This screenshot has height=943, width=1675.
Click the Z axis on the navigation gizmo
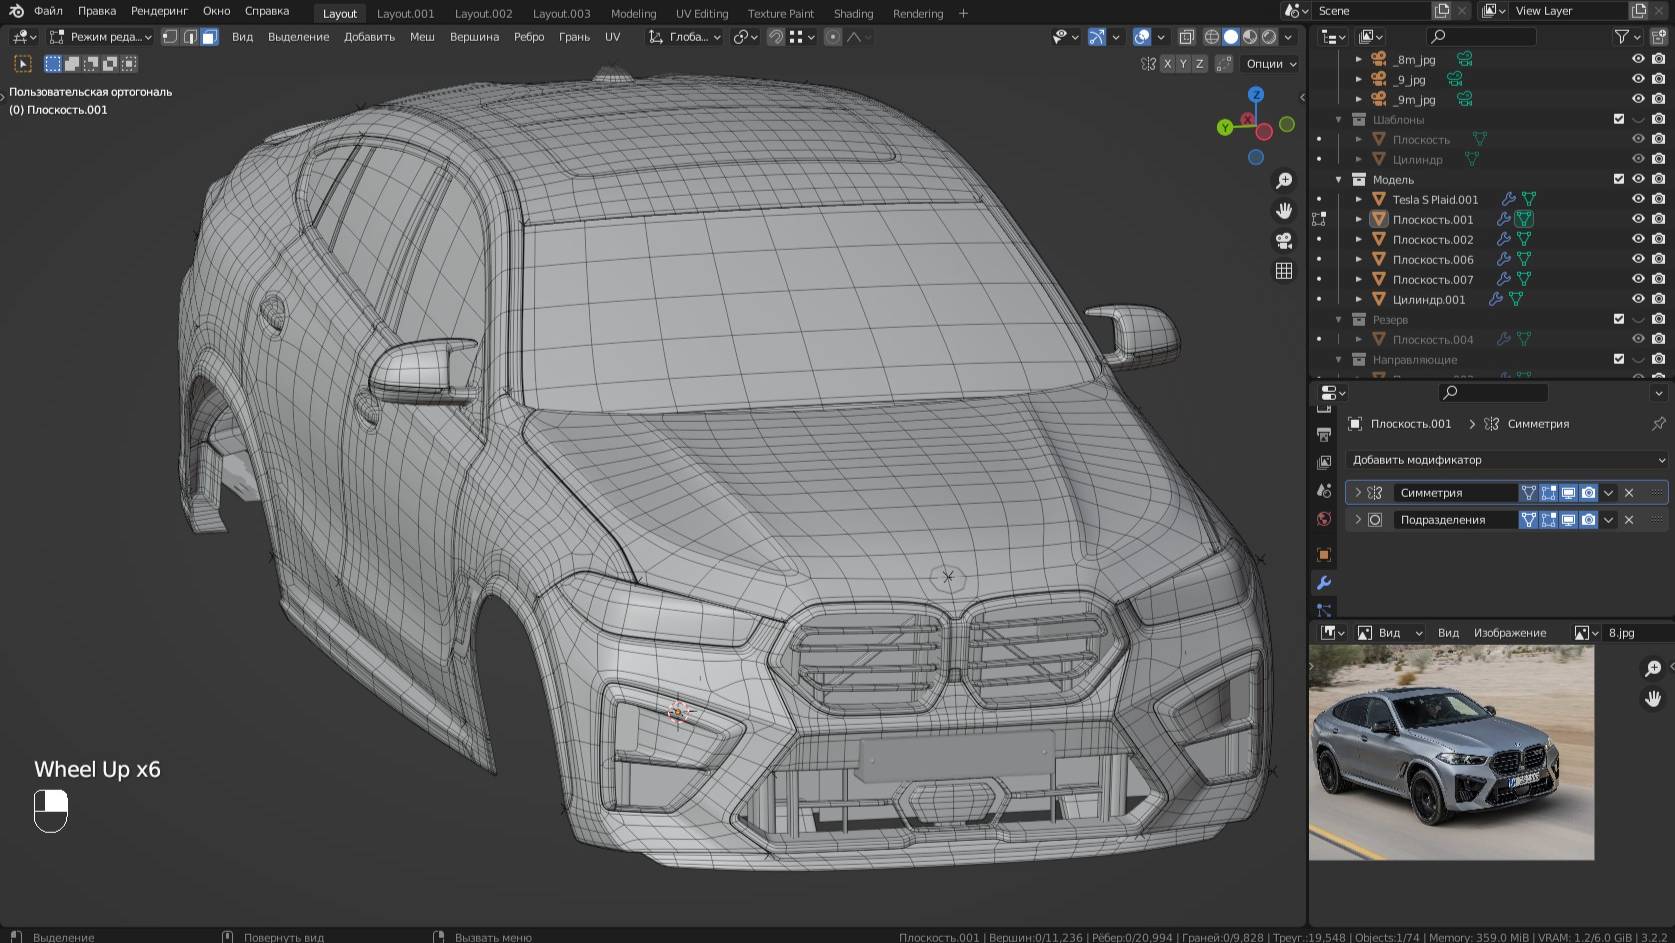[x=1255, y=93]
